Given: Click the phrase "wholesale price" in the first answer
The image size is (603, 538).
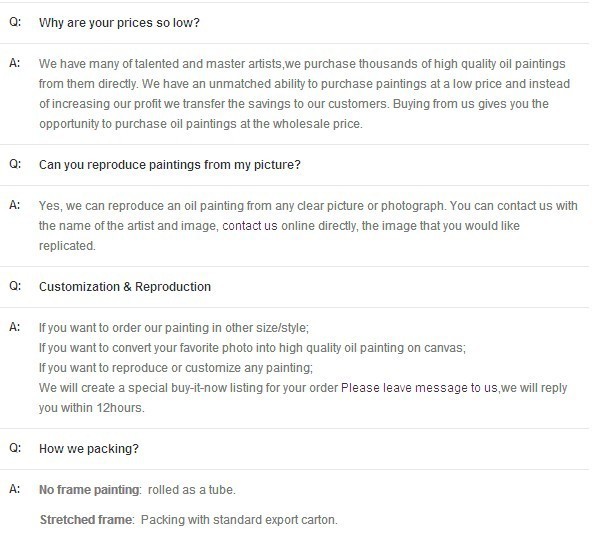Looking at the screenshot, I should (x=318, y=124).
